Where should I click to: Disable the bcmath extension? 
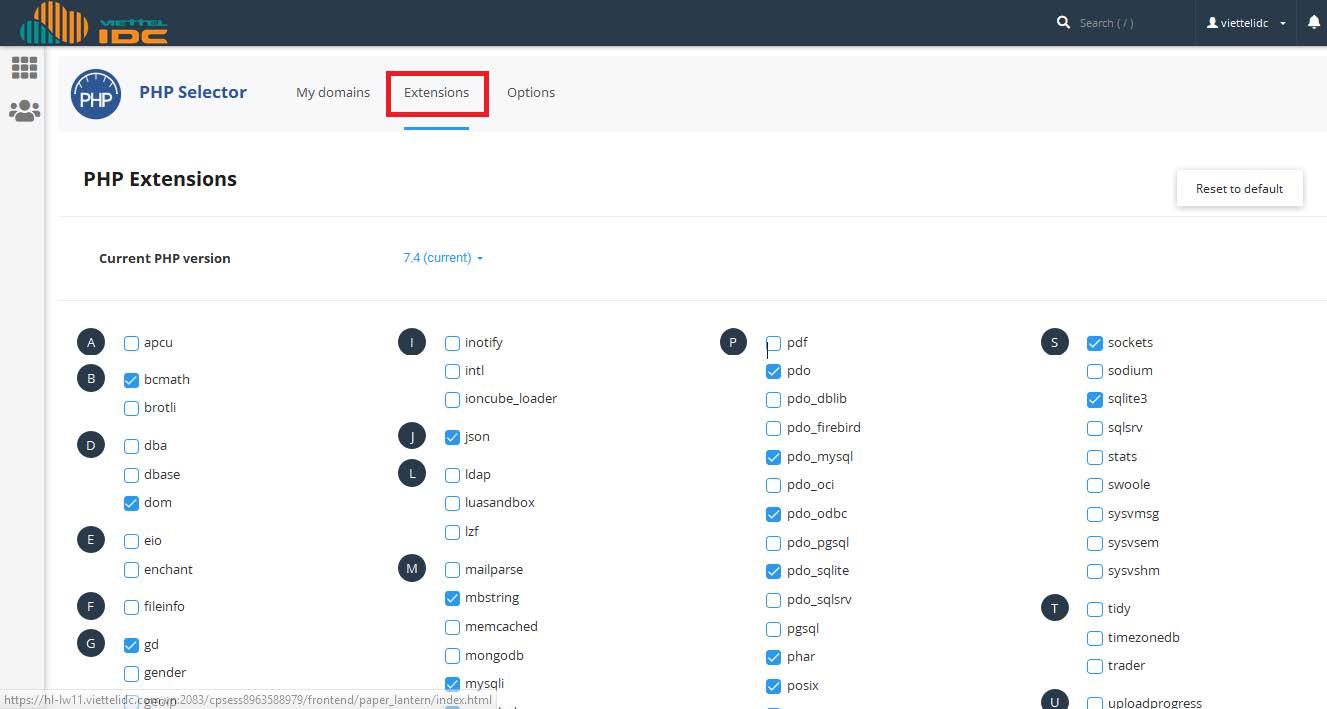pyautogui.click(x=131, y=379)
